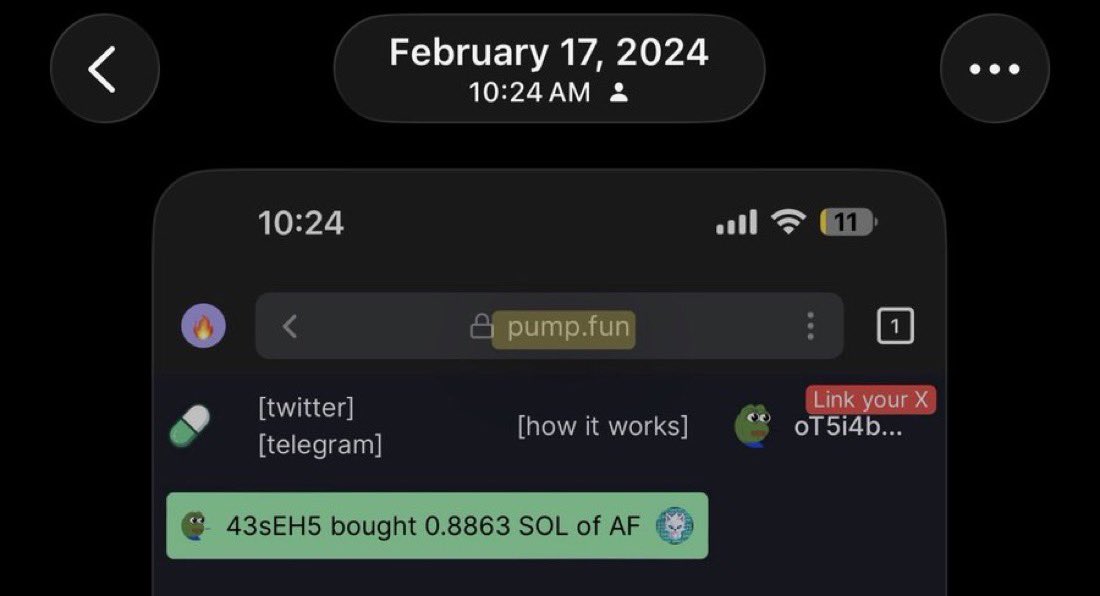Click the browser back chevron in address bar
The width and height of the screenshot is (1100, 596).
tap(290, 326)
